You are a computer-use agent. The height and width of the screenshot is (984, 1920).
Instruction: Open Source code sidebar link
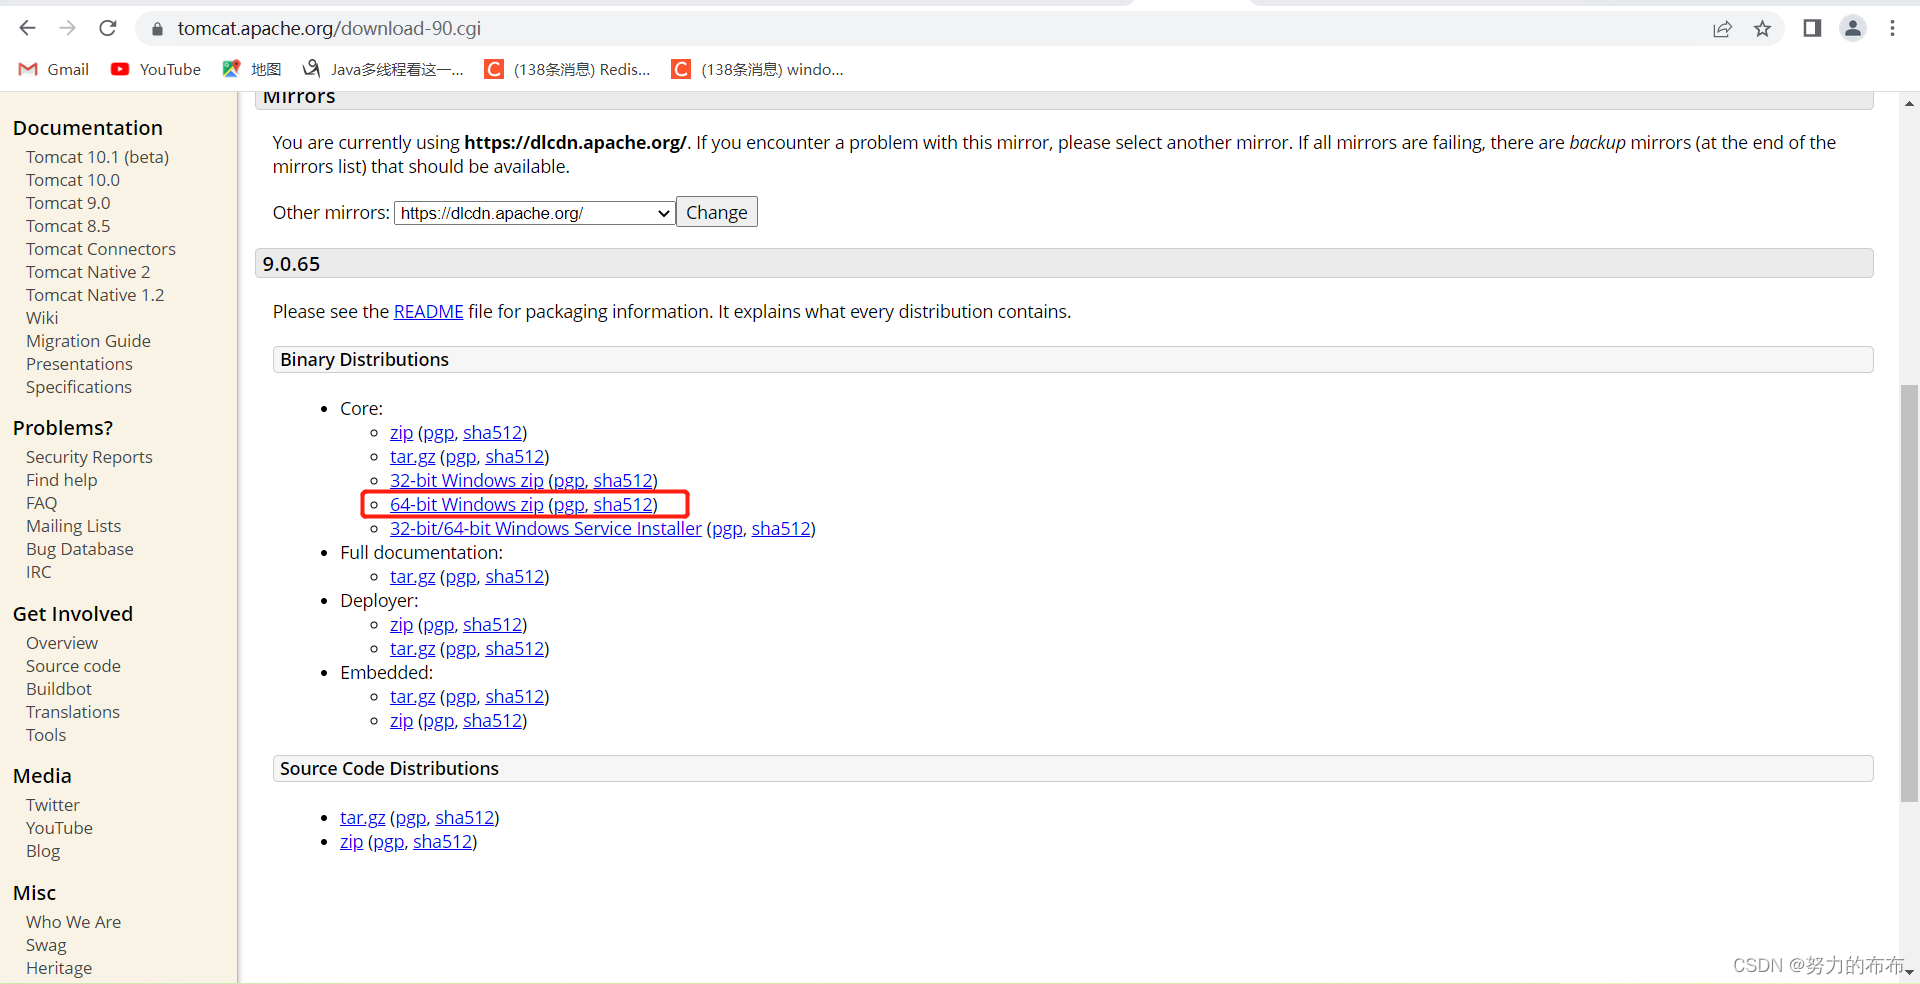tap(73, 666)
